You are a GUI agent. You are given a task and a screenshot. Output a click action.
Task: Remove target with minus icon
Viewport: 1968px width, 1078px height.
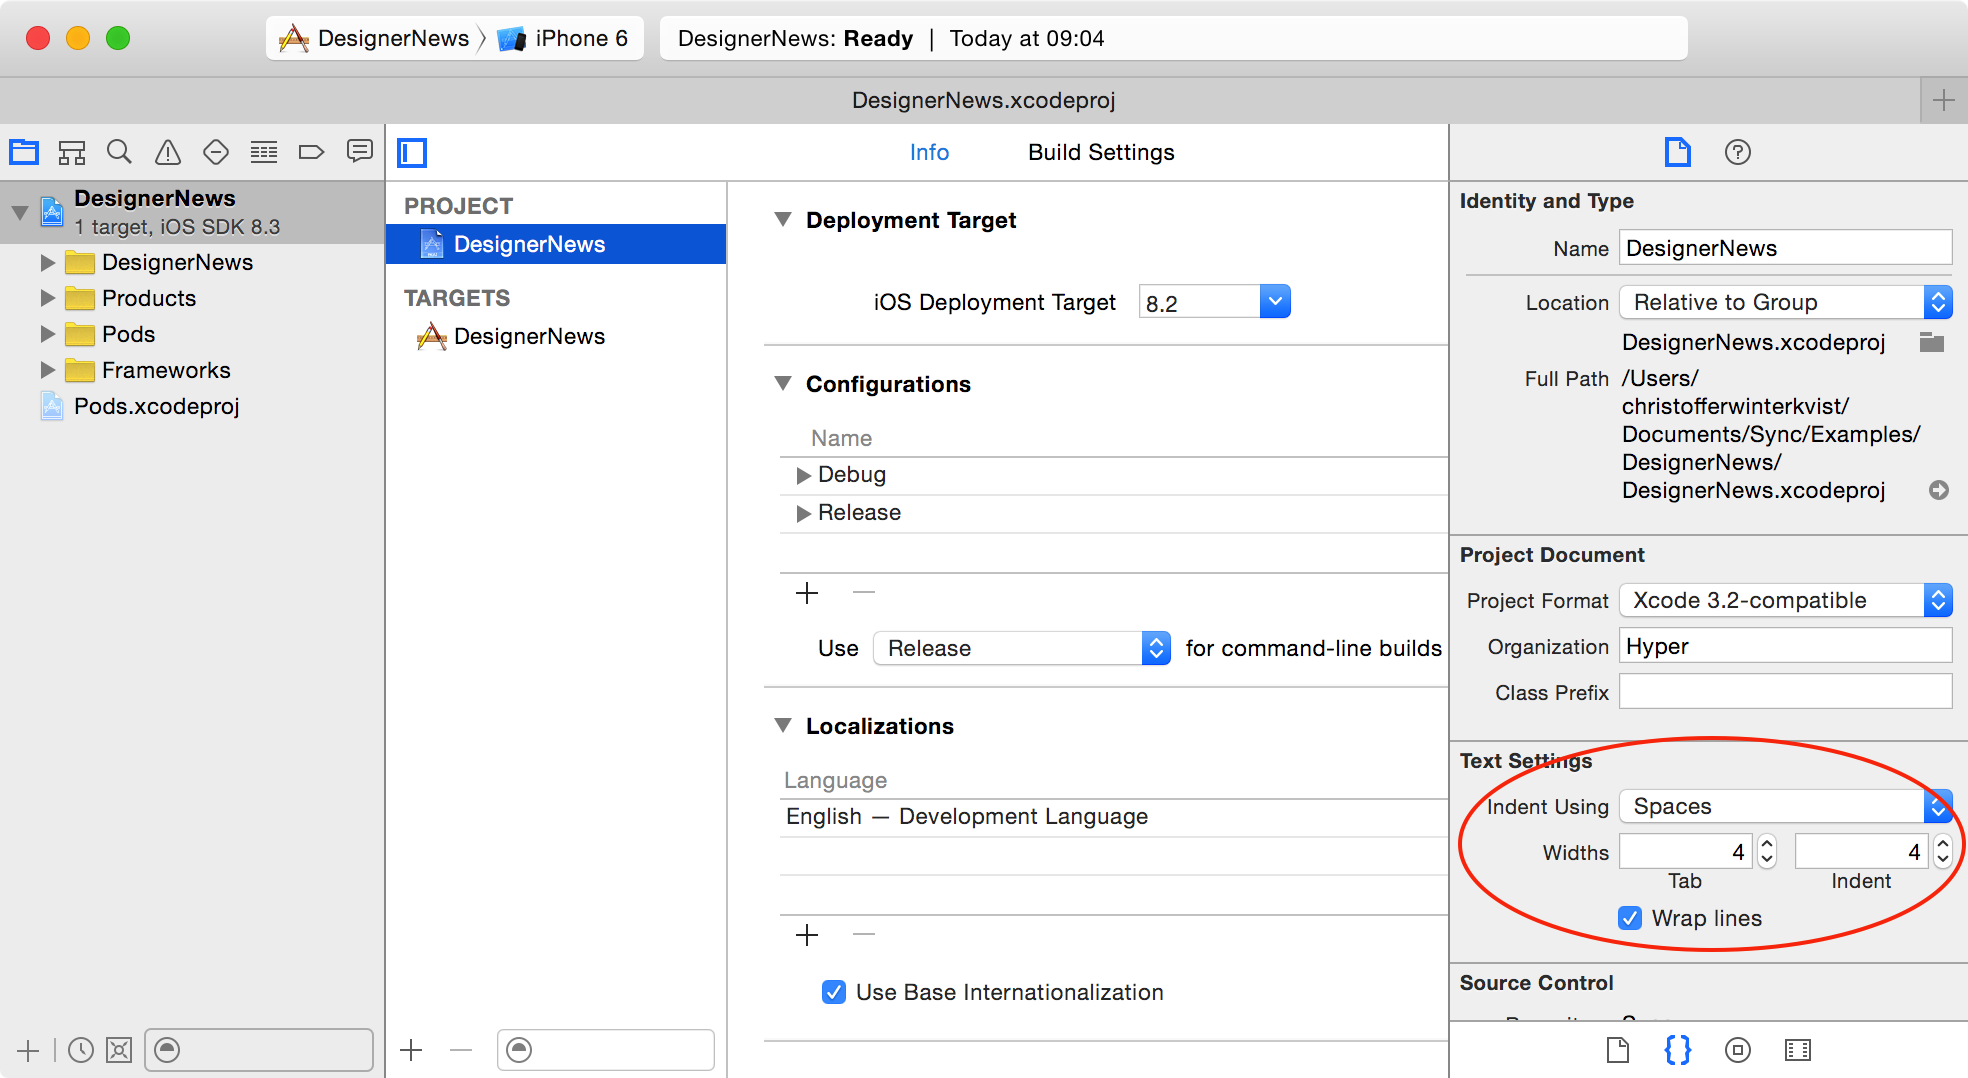coord(461,1050)
